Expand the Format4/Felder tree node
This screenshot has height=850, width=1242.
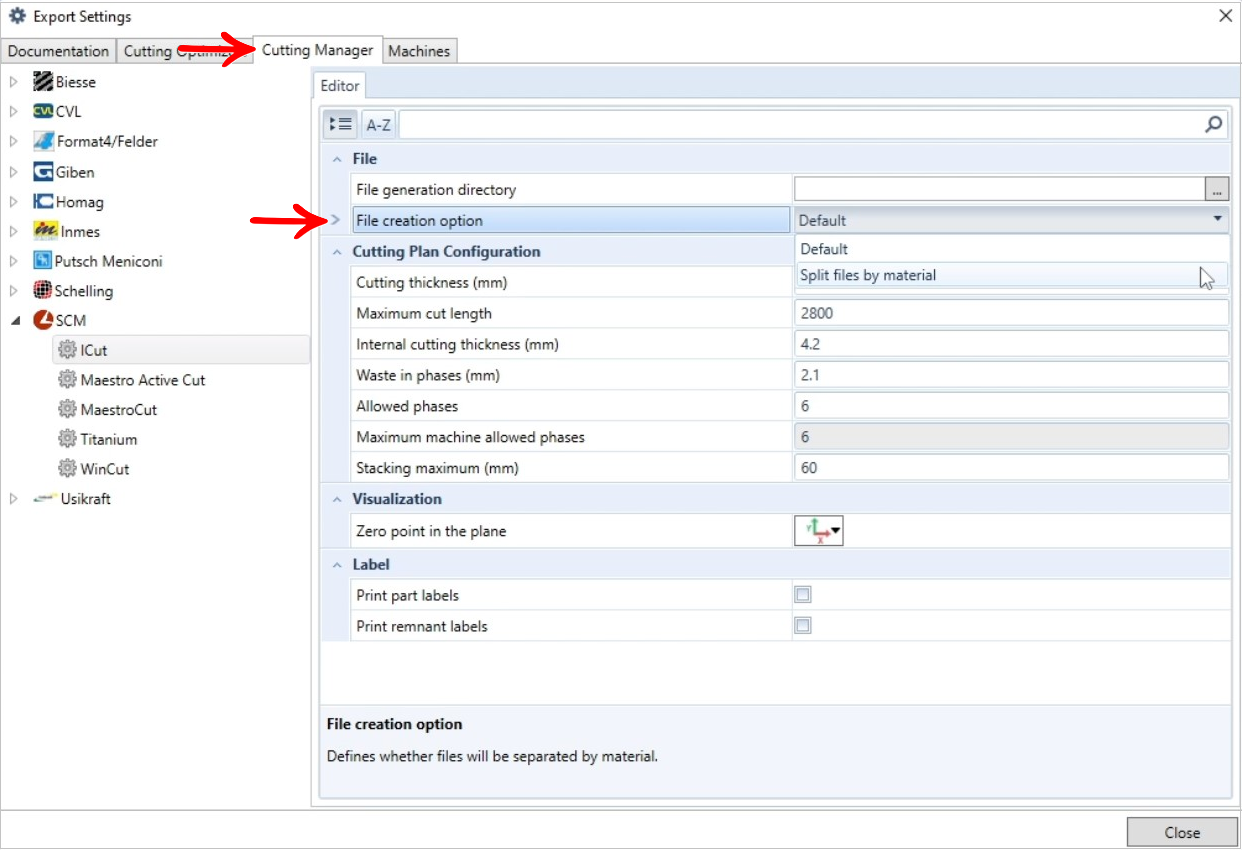[14, 141]
